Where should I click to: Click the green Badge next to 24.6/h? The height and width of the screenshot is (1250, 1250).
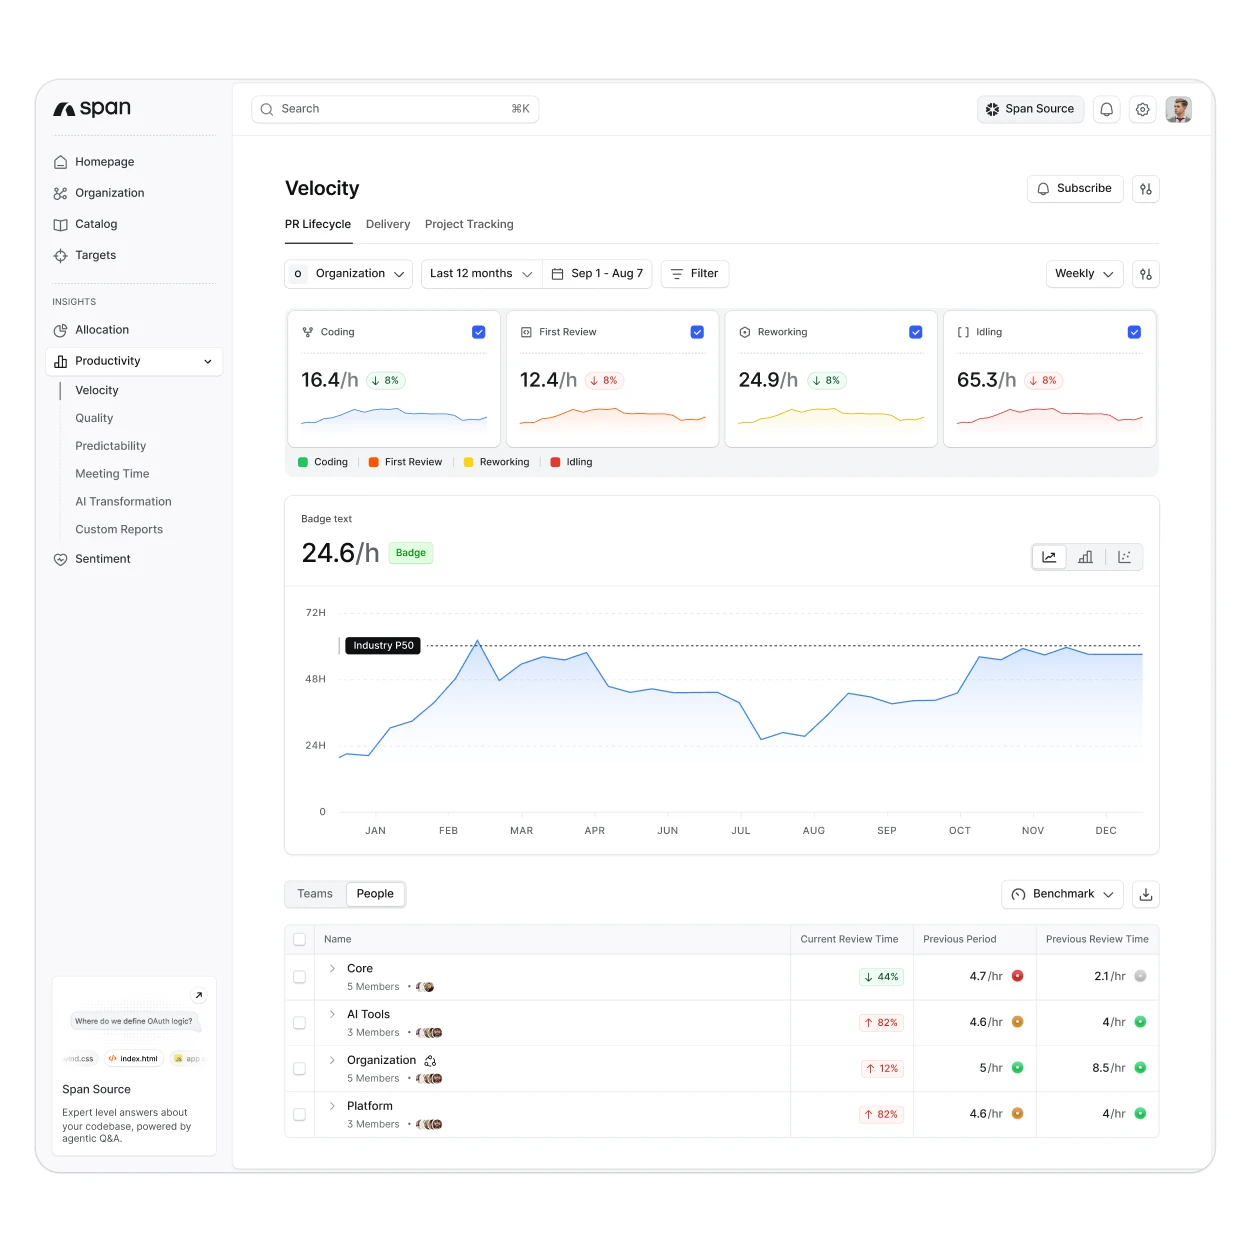click(410, 553)
